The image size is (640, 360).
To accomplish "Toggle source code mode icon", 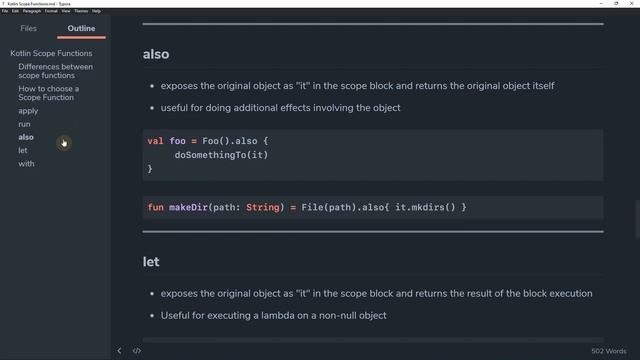I will [x=137, y=351].
